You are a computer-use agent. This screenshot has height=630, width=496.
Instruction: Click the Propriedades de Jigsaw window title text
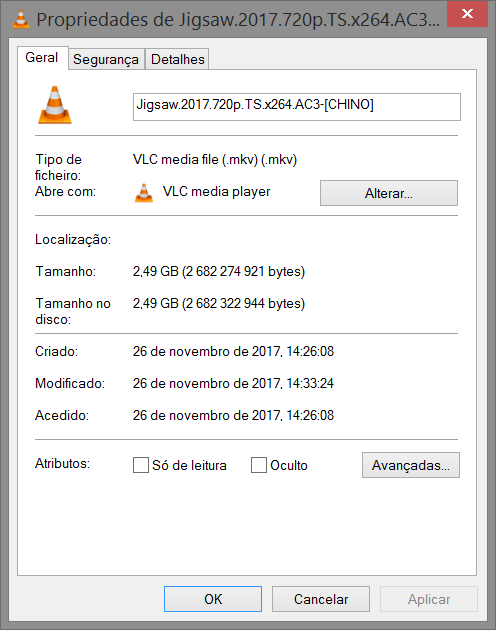click(x=238, y=20)
